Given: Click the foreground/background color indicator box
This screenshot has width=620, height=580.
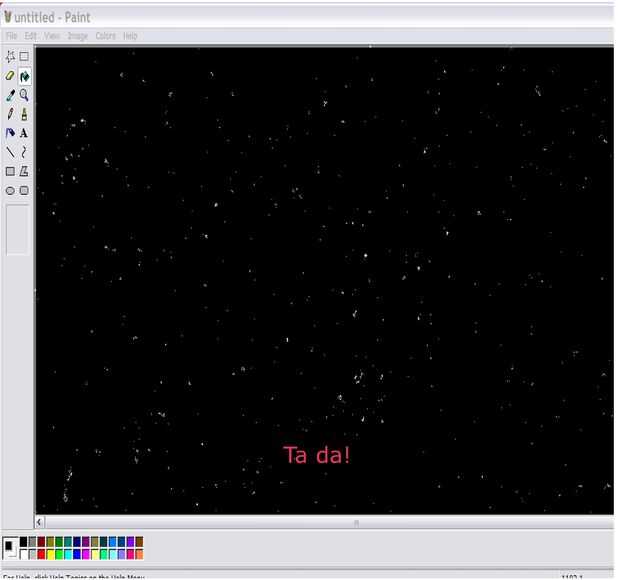Looking at the screenshot, I should coord(10,548).
